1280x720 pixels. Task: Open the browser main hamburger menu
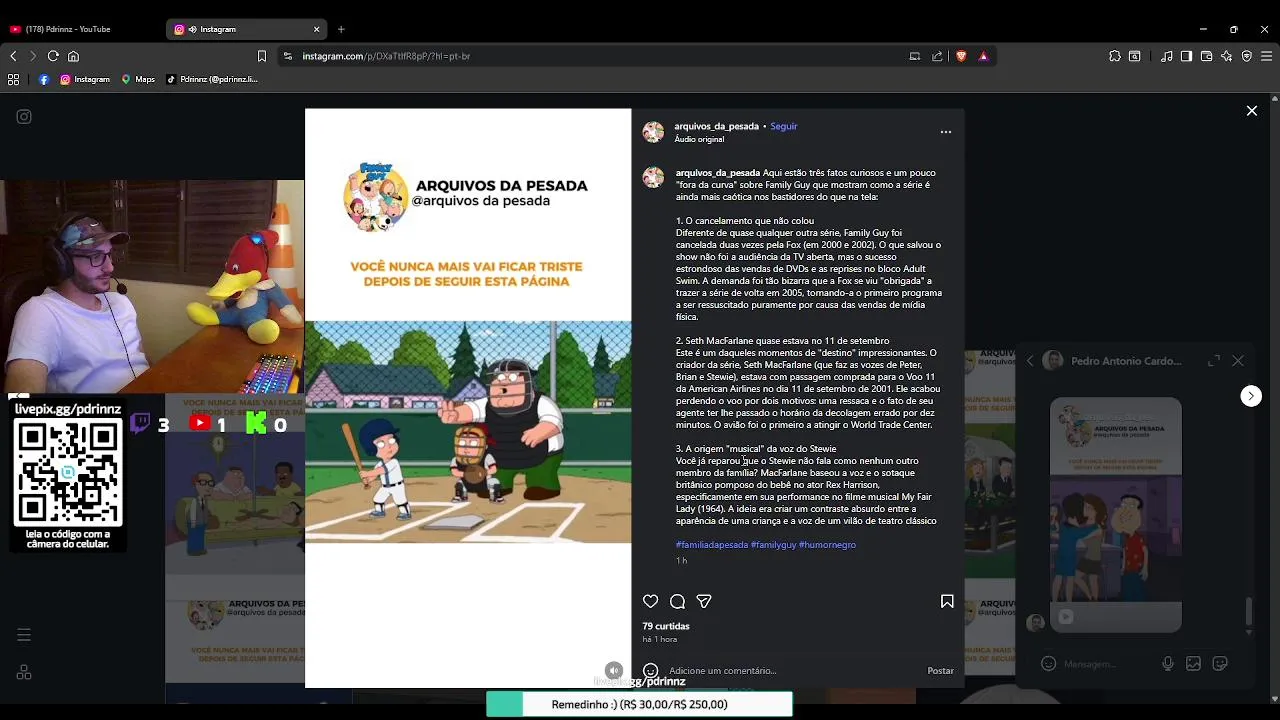(1265, 56)
